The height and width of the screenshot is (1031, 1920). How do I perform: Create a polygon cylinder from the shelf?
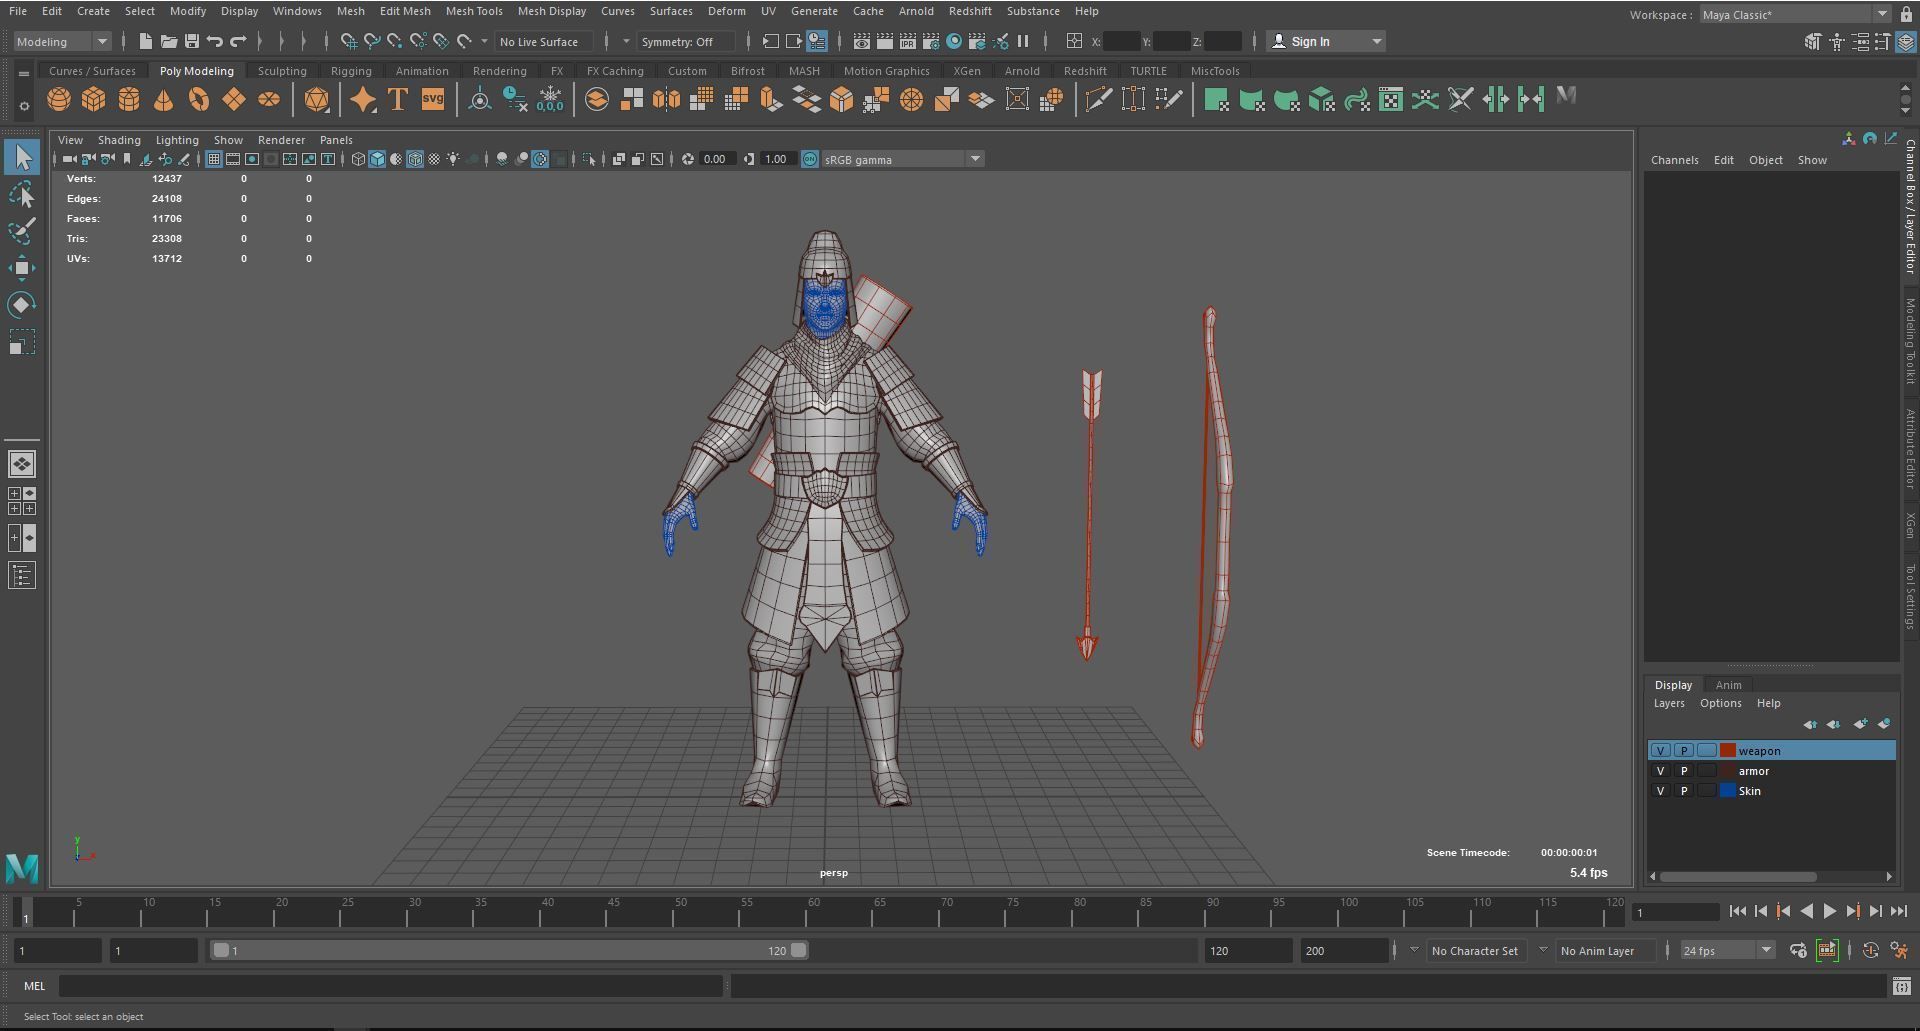(x=129, y=100)
